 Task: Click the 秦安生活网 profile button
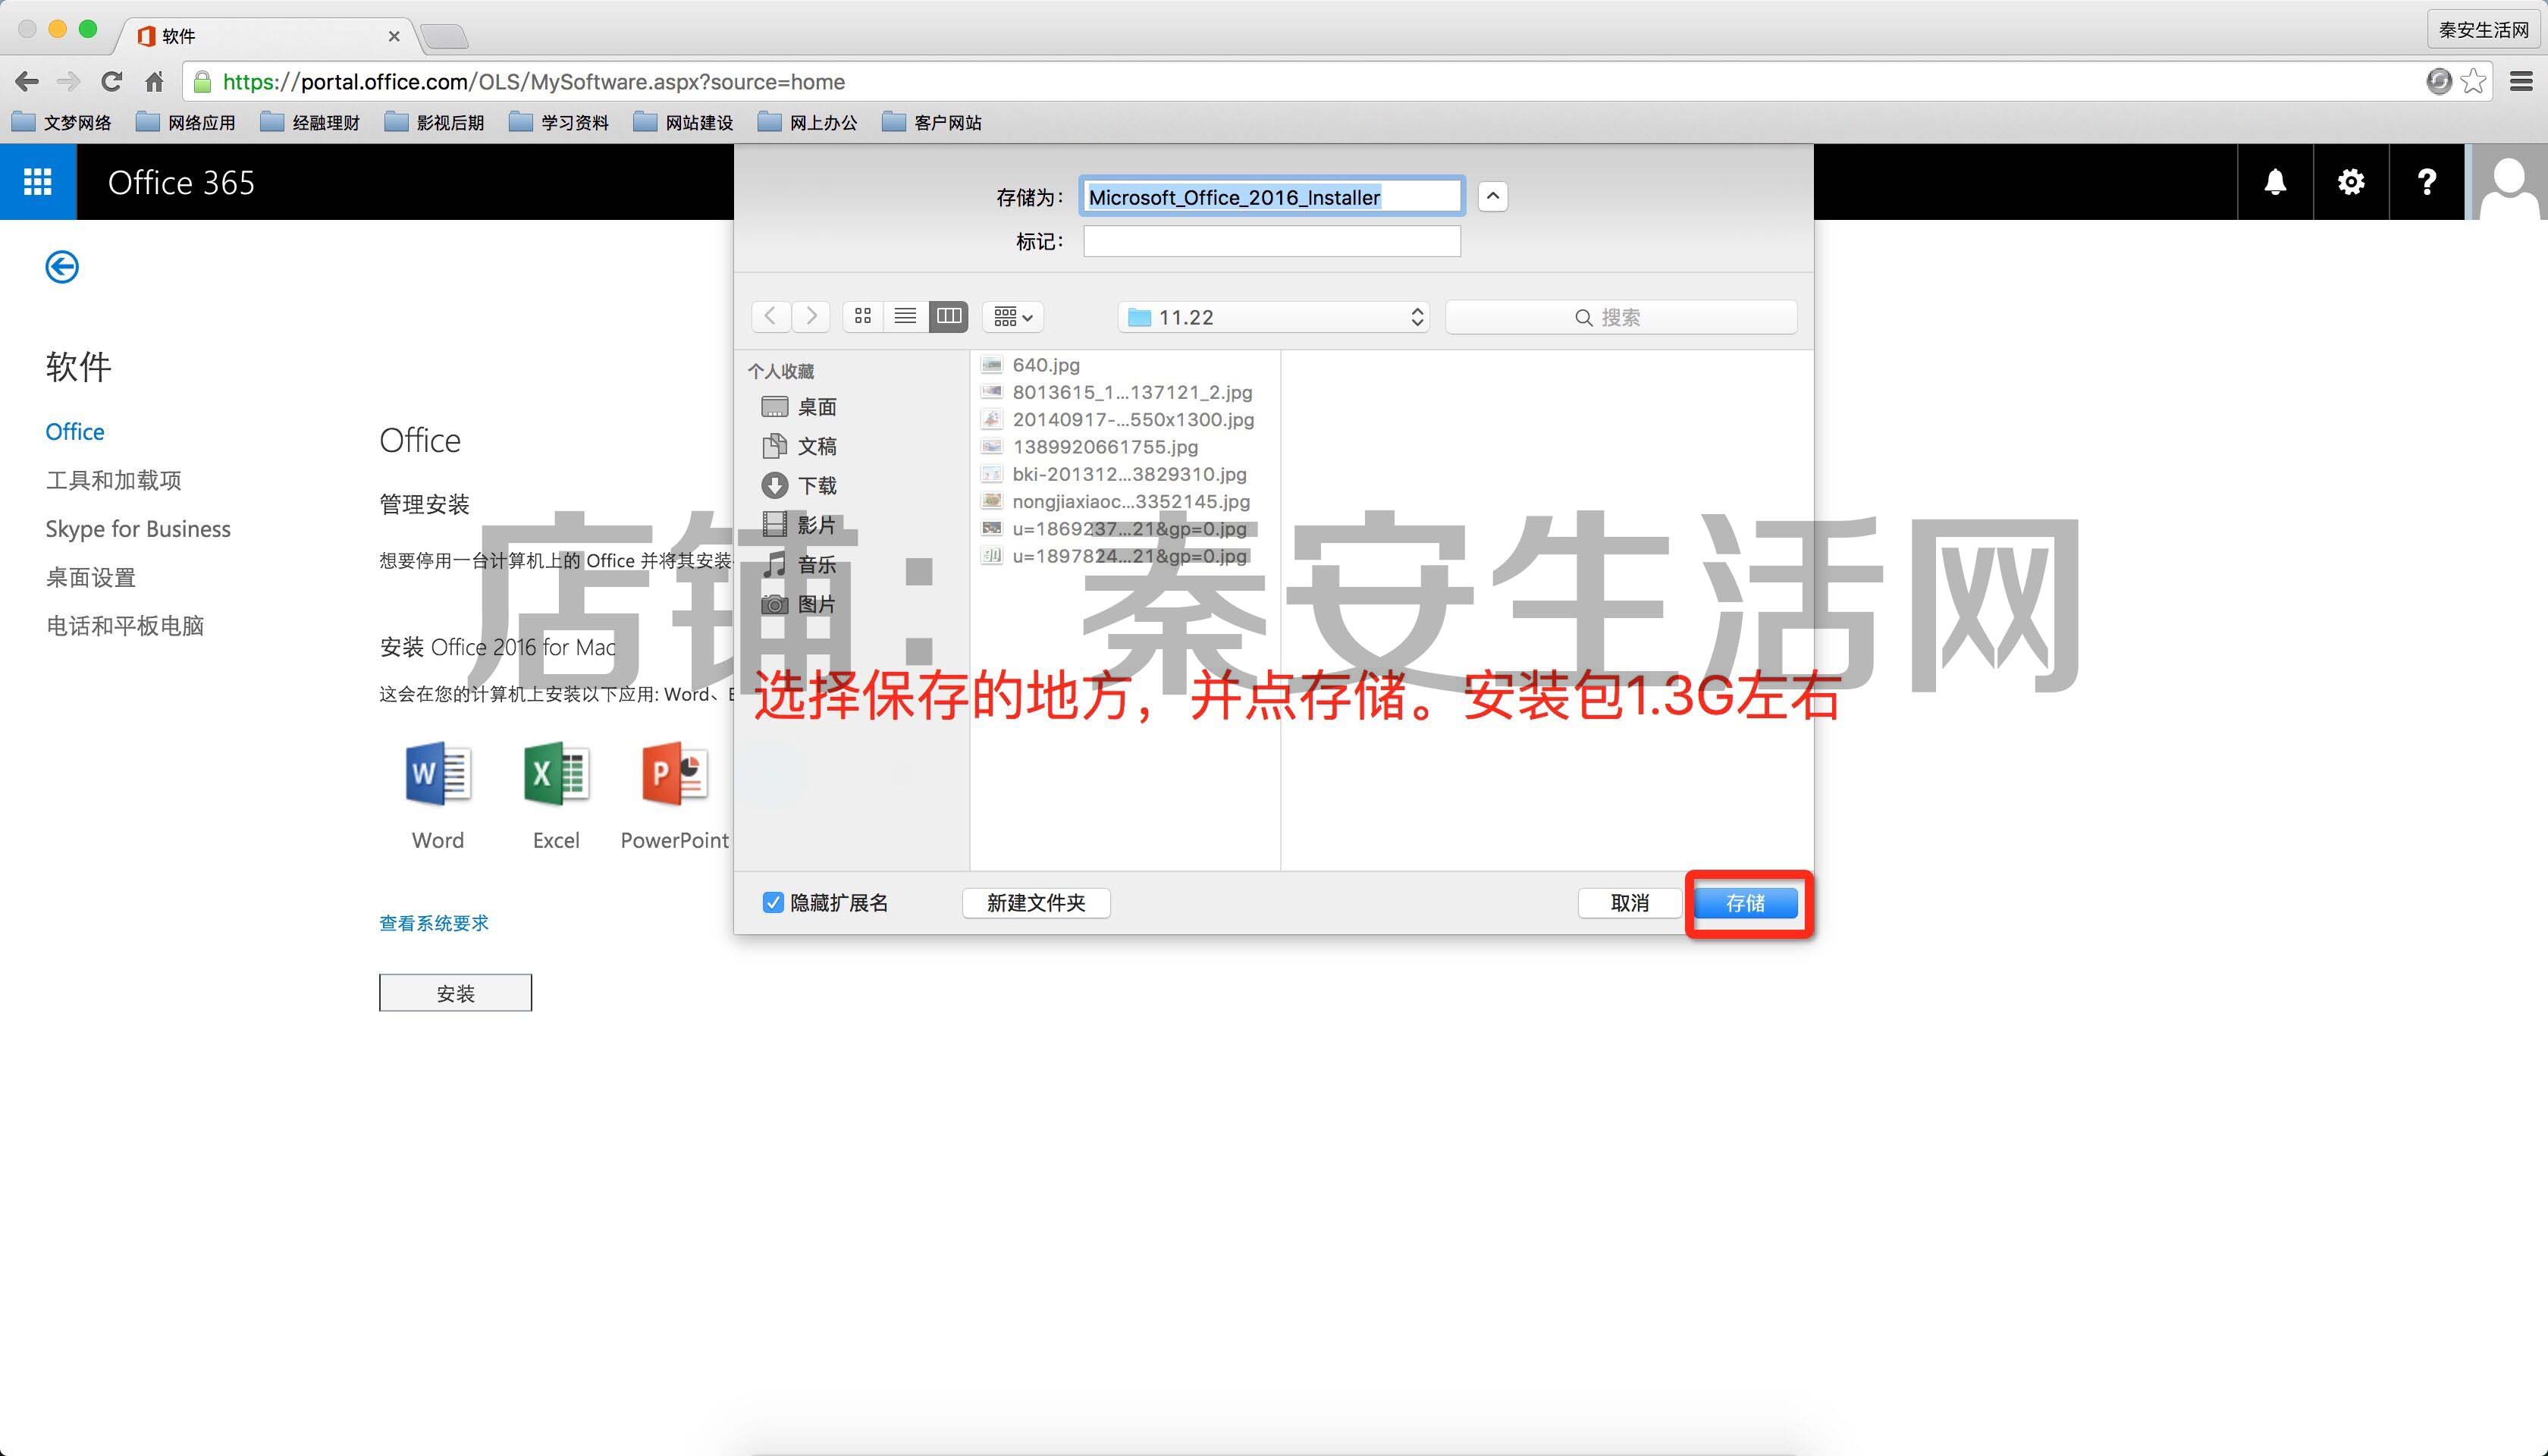click(2484, 30)
